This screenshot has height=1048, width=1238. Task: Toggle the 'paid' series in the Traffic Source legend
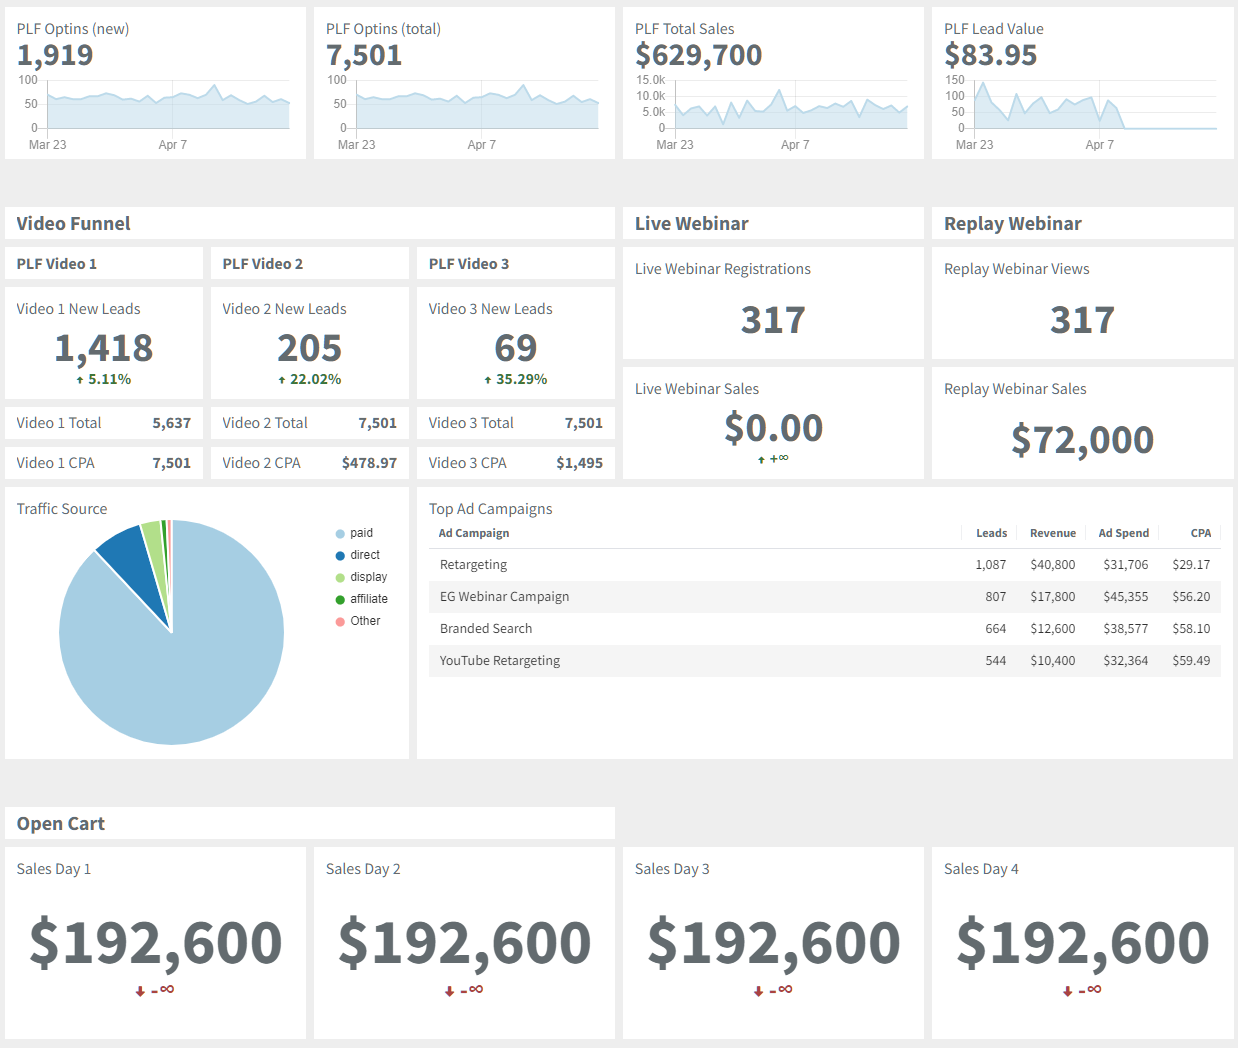pyautogui.click(x=357, y=533)
